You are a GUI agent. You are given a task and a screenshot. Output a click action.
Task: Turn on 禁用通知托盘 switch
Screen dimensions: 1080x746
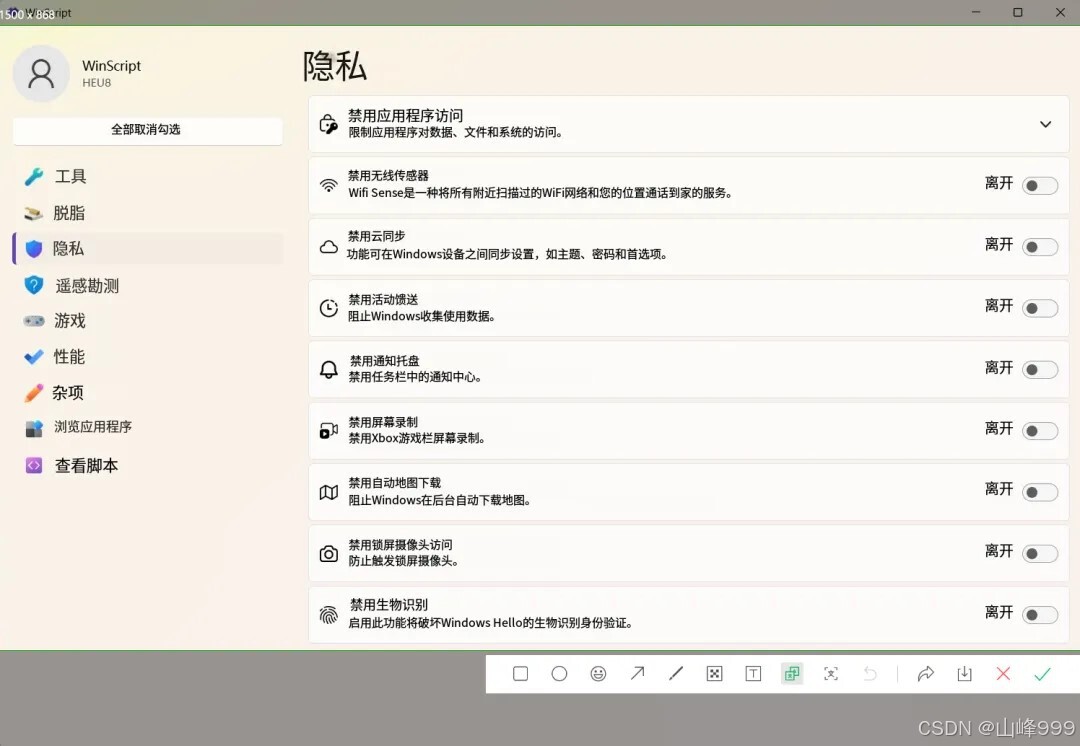[1040, 369]
